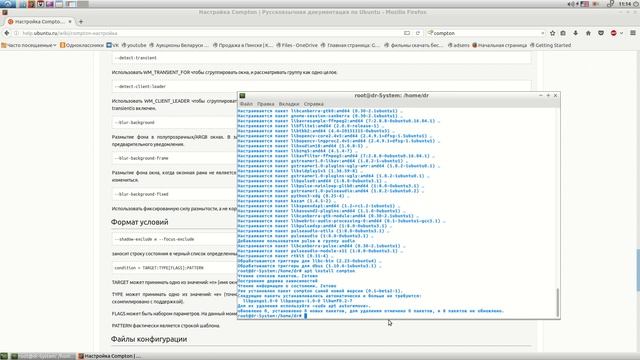Open the Getting Started bookmark

click(550, 45)
